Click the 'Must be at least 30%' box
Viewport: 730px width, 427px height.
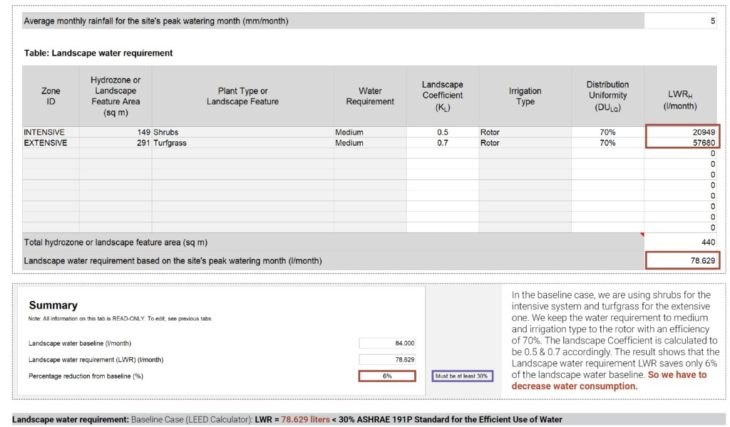tap(464, 376)
